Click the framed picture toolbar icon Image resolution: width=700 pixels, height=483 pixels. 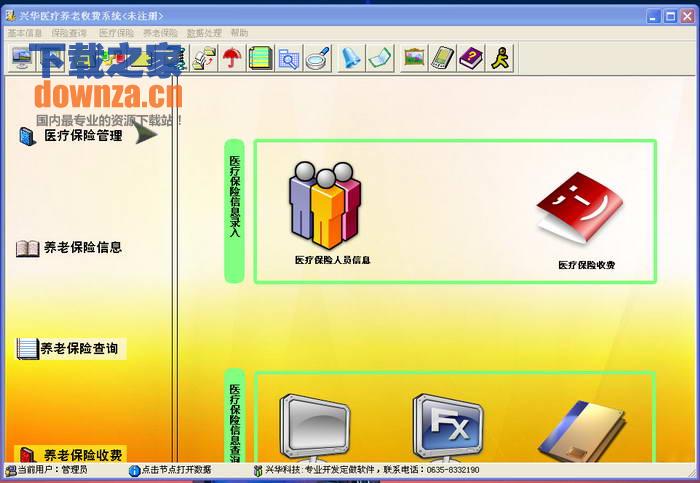point(414,58)
